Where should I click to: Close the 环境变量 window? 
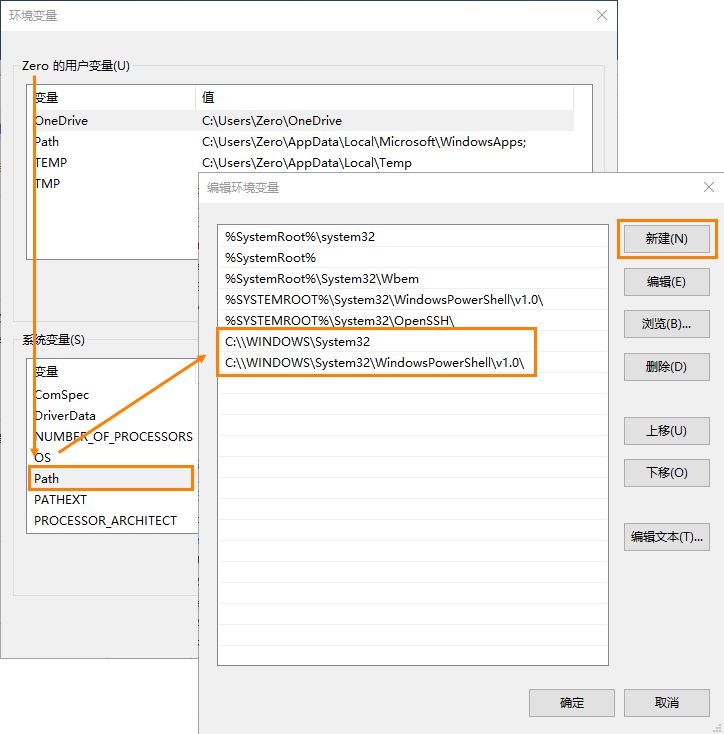[602, 15]
